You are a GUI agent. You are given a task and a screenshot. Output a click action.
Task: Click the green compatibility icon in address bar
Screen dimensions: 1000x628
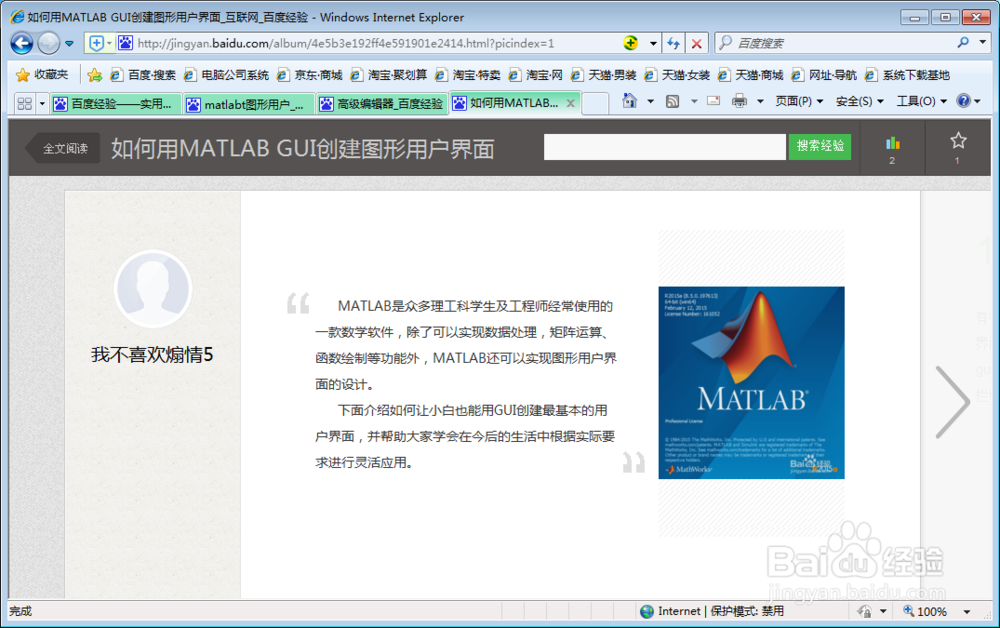tap(631, 43)
